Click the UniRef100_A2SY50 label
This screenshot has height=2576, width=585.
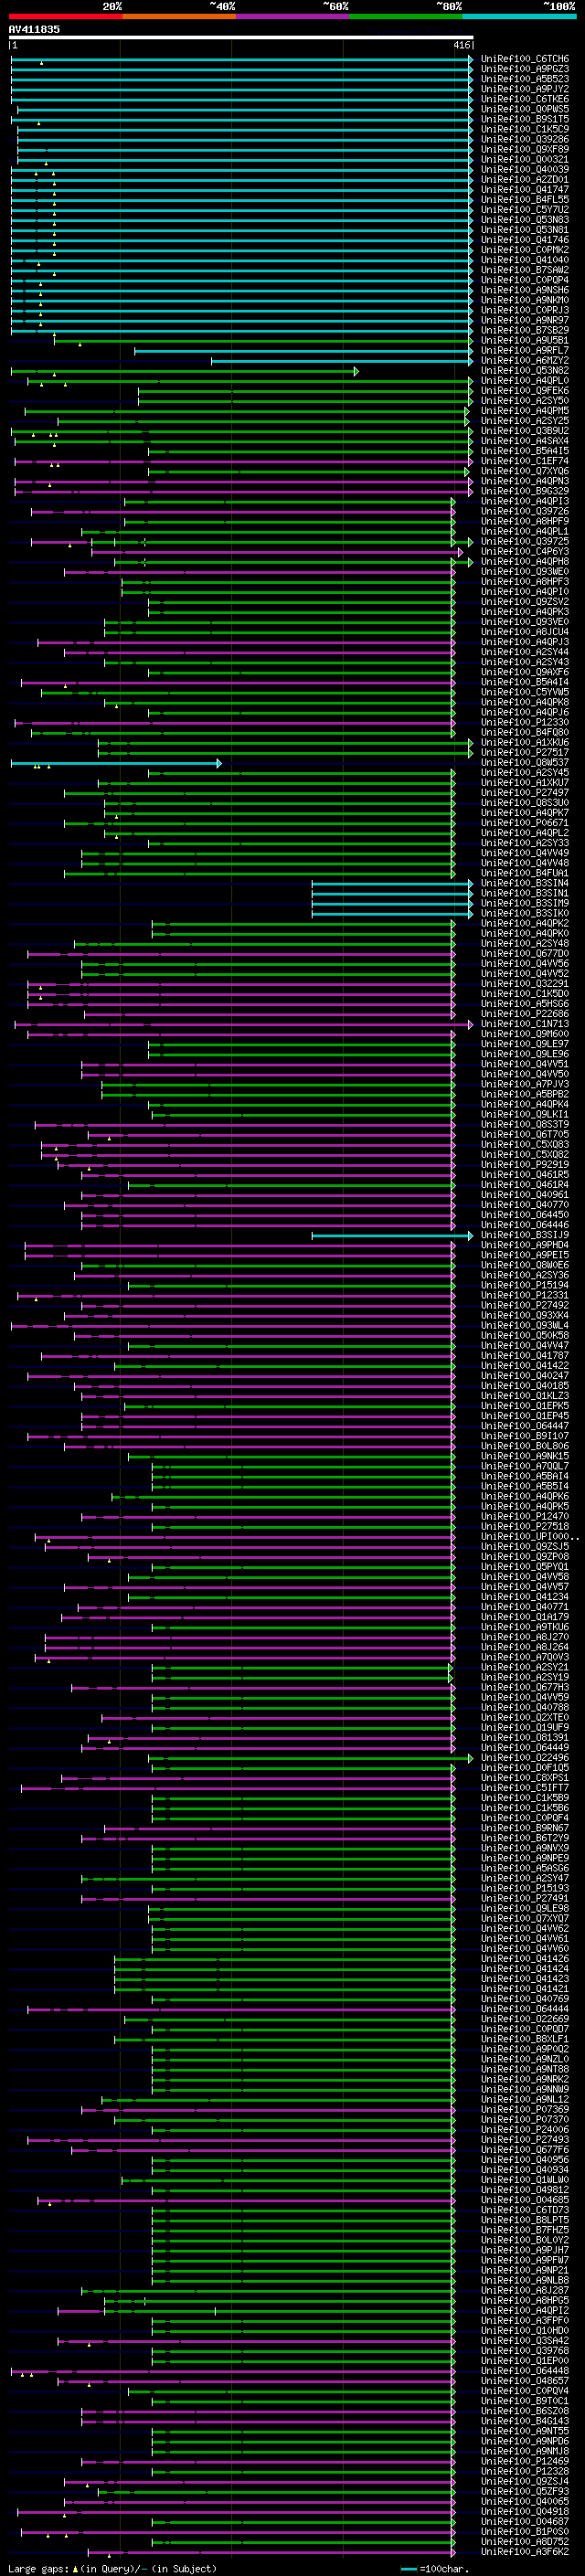pos(524,401)
